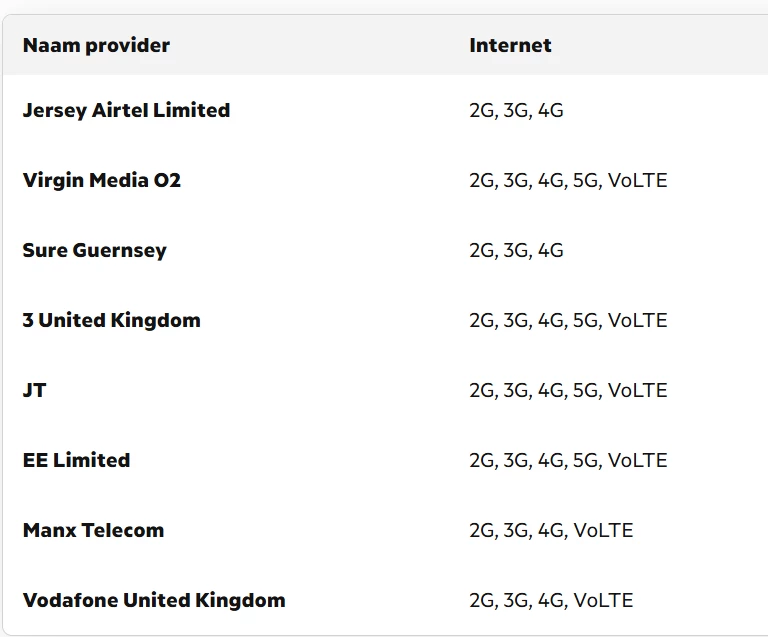Click the VoLTE text in the JT row
768x637 pixels.
coord(637,391)
